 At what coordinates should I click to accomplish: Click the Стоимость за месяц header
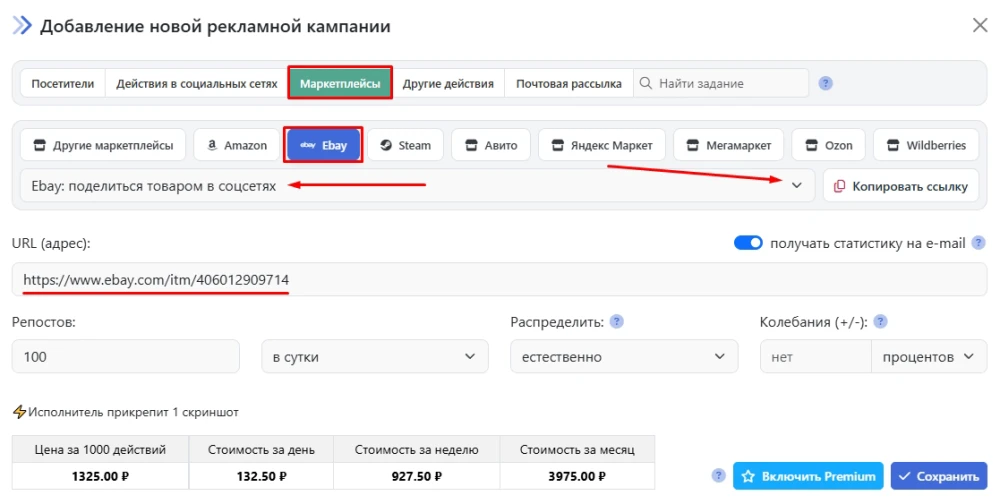577,450
